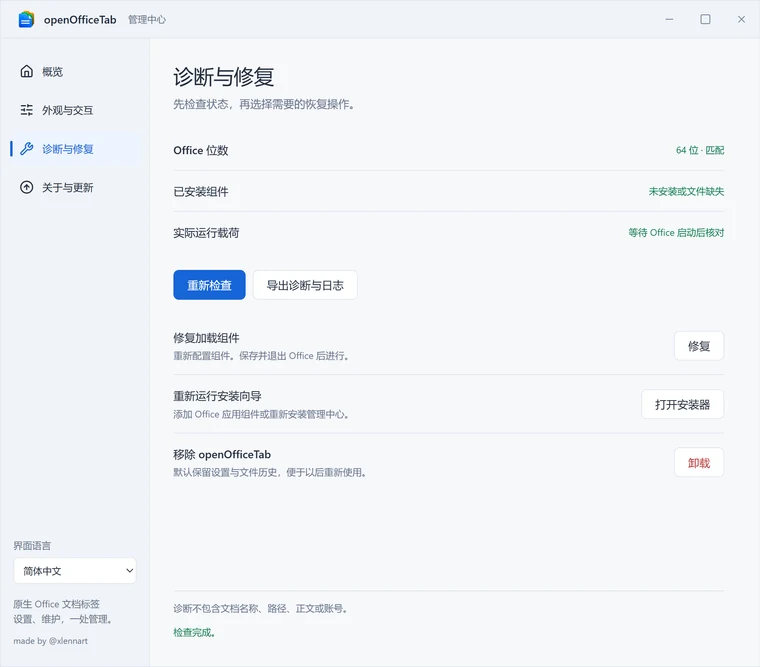Viewport: 760px width, 667px height.
Task: Click the 已安装组件 row label
Action: (201, 191)
